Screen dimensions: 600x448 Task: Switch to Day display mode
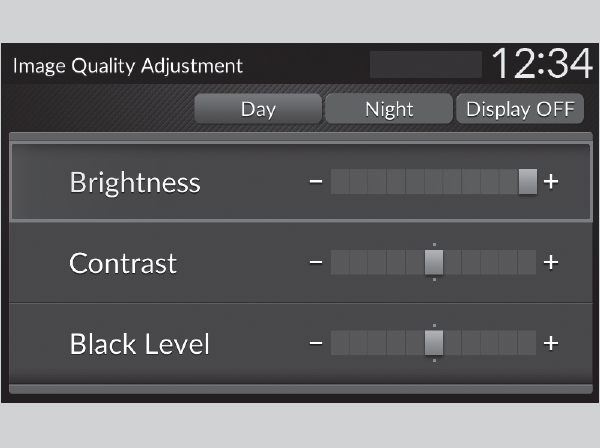pyautogui.click(x=258, y=109)
